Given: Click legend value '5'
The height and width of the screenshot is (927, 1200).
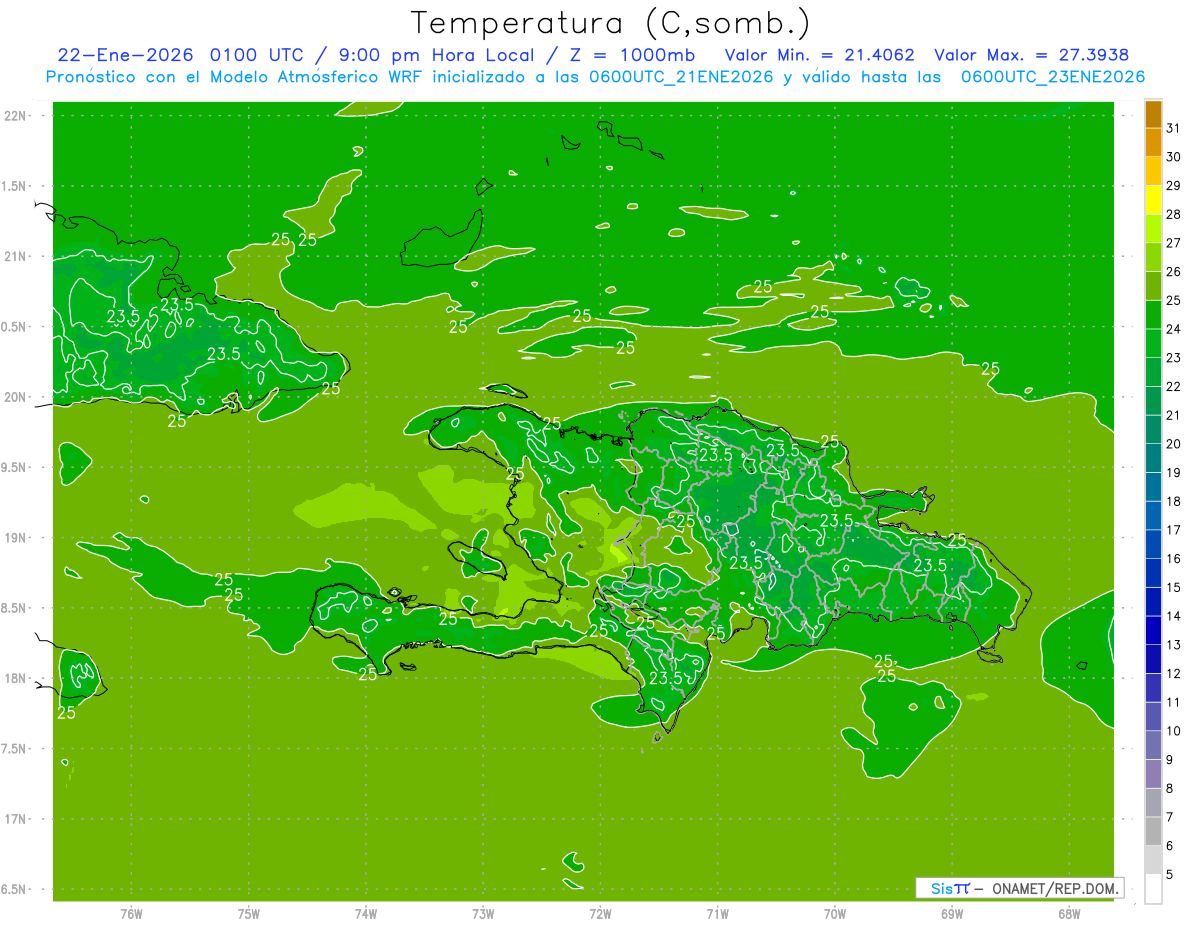Looking at the screenshot, I should tap(1170, 875).
